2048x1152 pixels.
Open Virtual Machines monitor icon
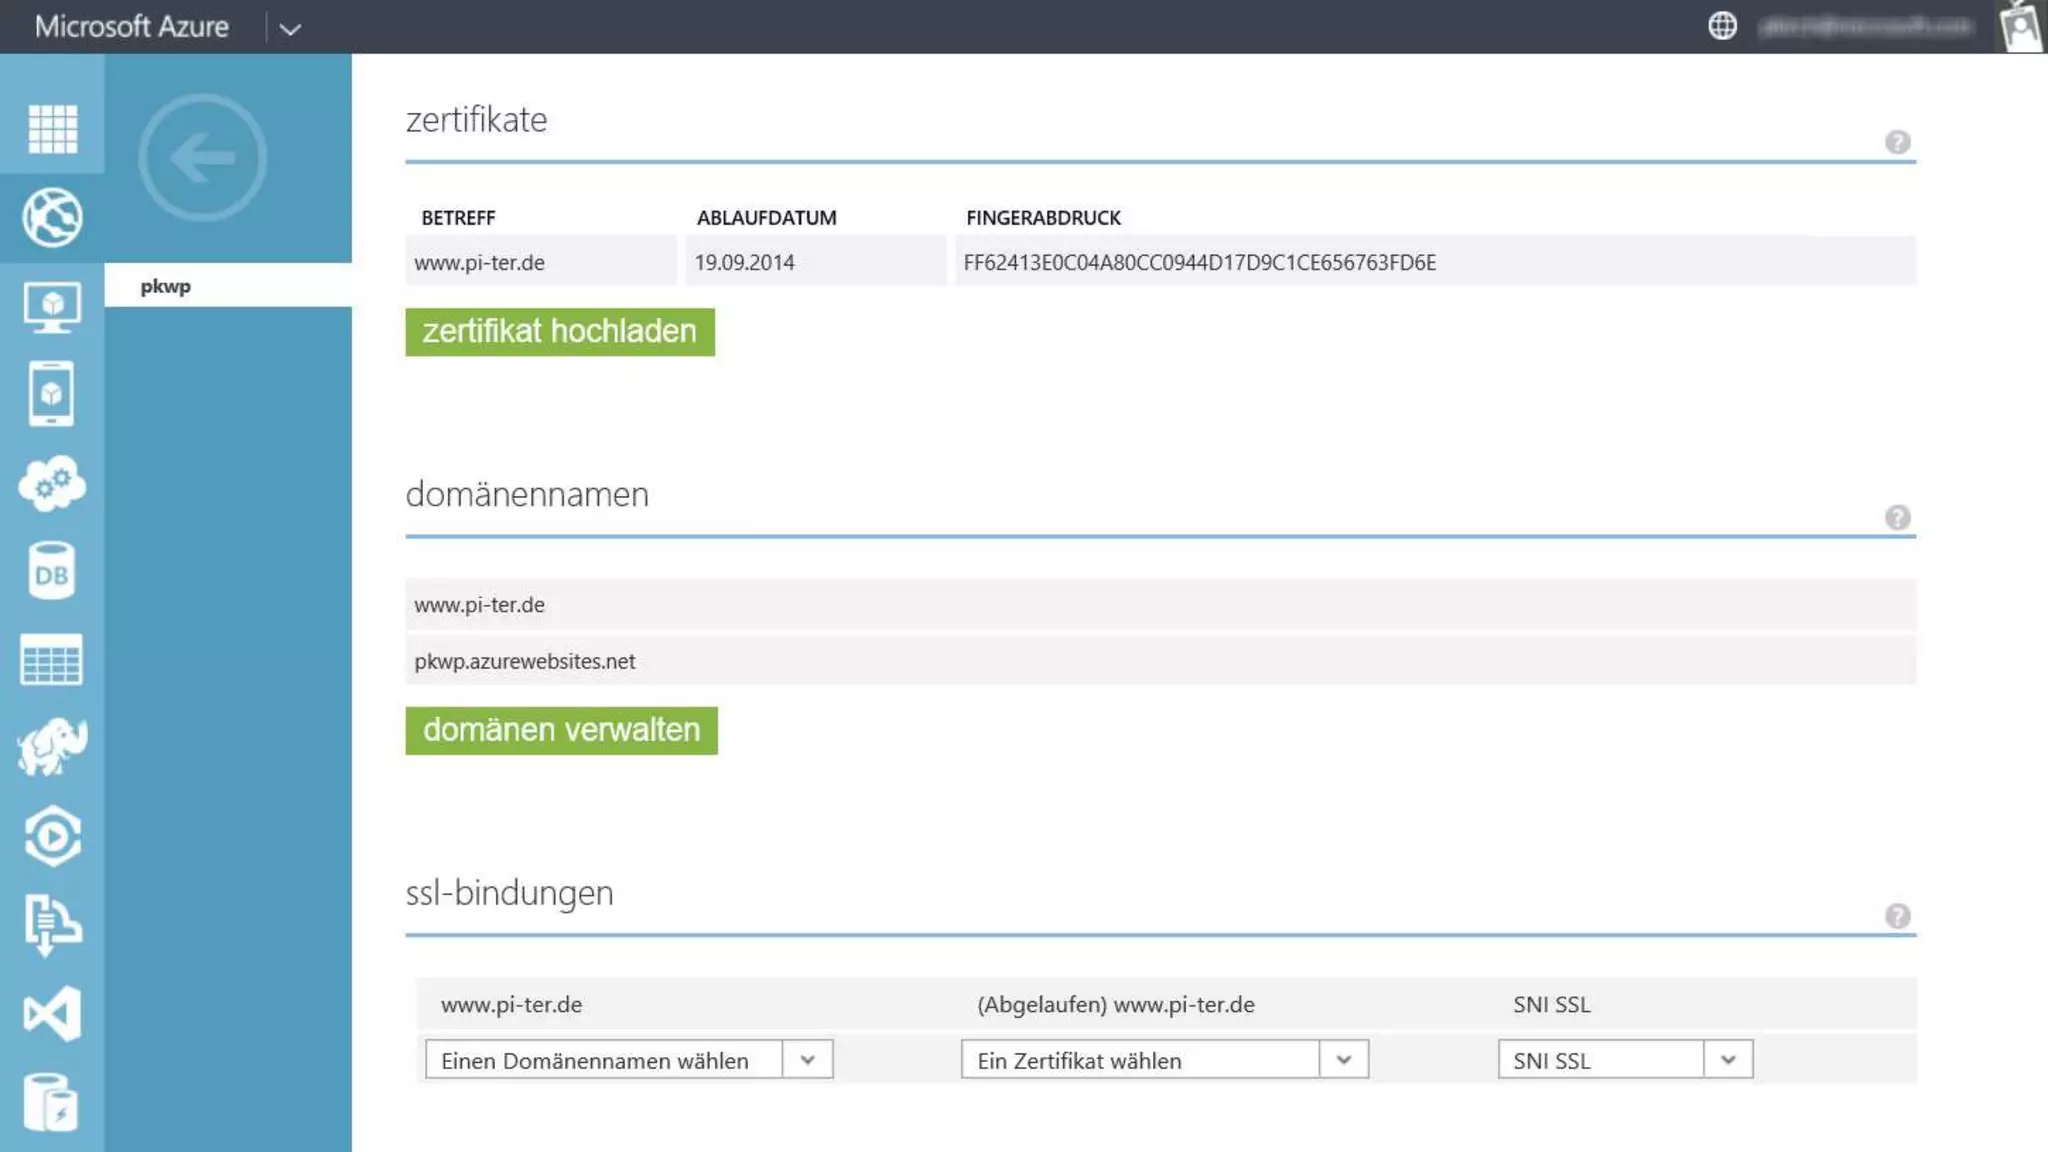(x=52, y=306)
